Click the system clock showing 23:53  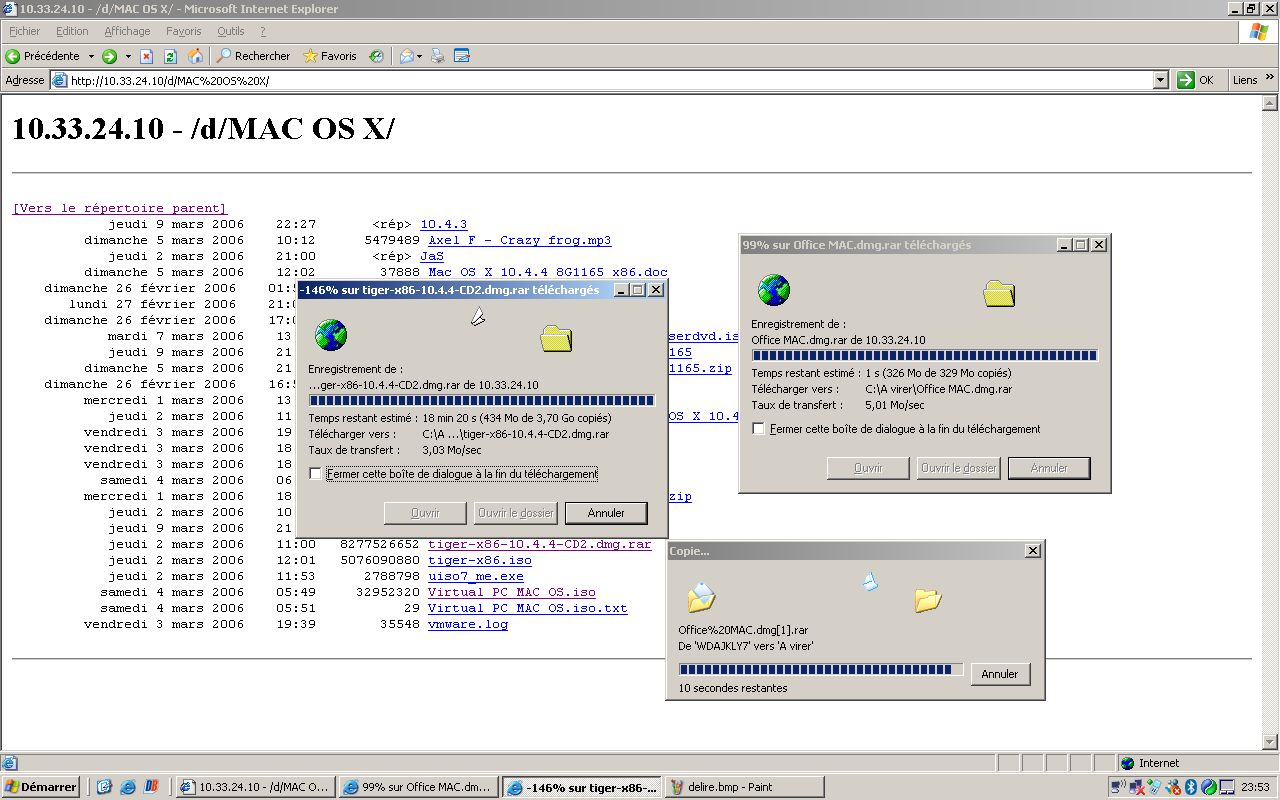click(1256, 787)
